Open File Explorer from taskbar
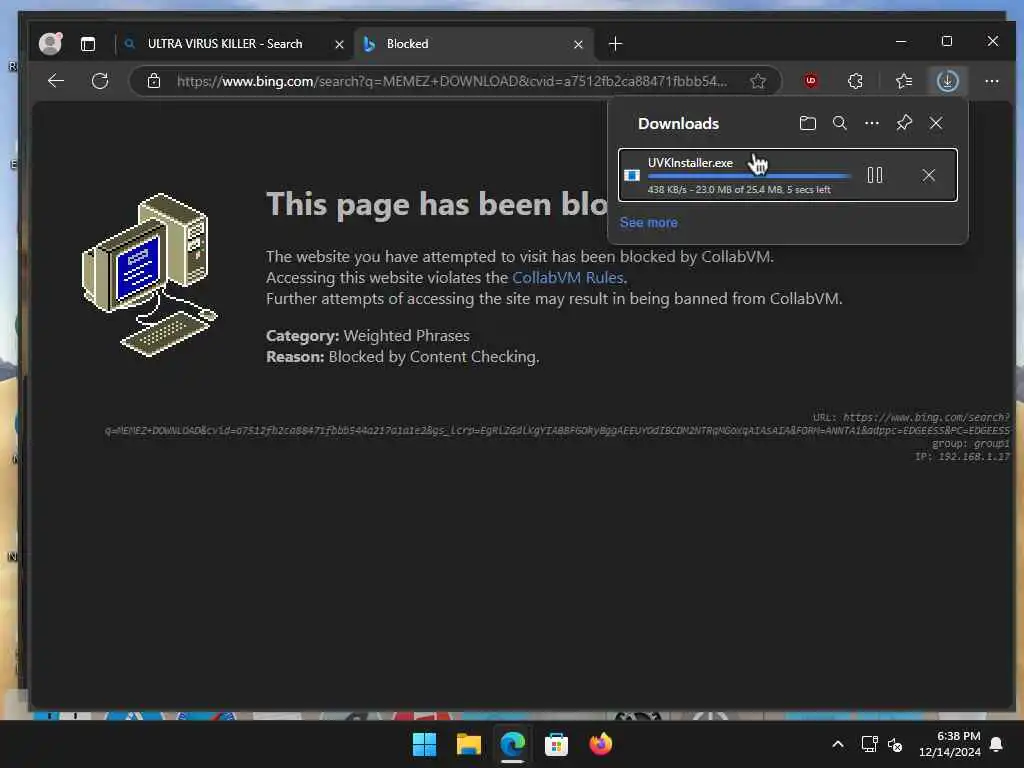Screen dimensions: 1024x768 point(468,744)
